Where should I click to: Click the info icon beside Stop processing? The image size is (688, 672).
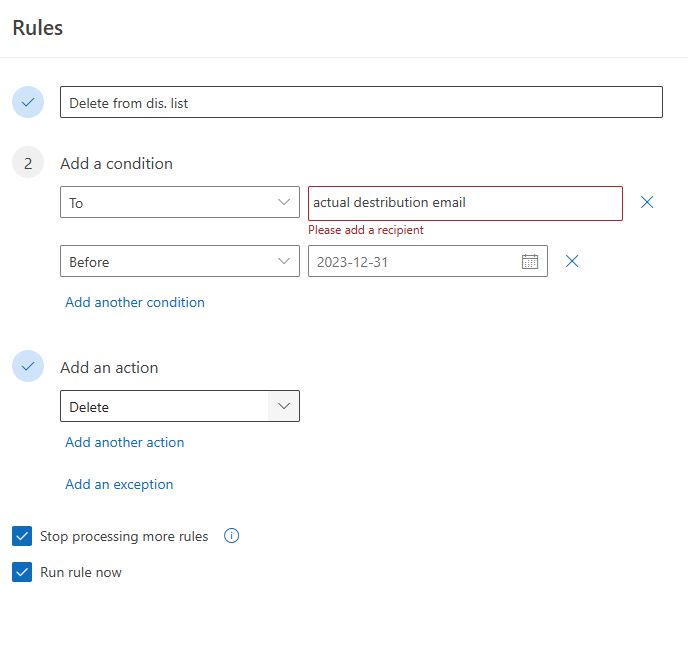click(231, 536)
